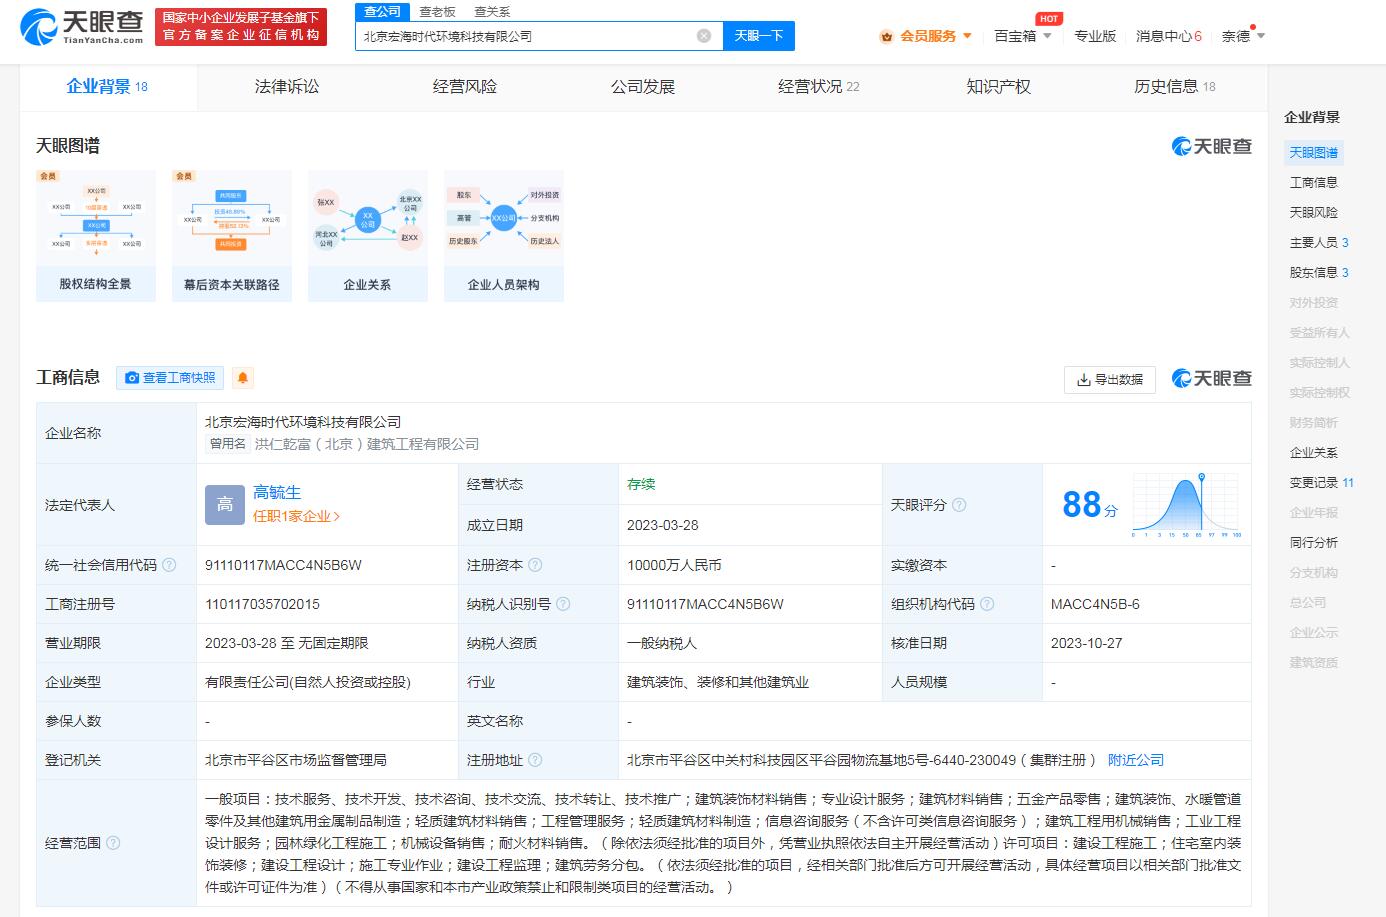Switch to 法律诉讼 tab
Viewport: 1386px width, 917px height.
[287, 87]
